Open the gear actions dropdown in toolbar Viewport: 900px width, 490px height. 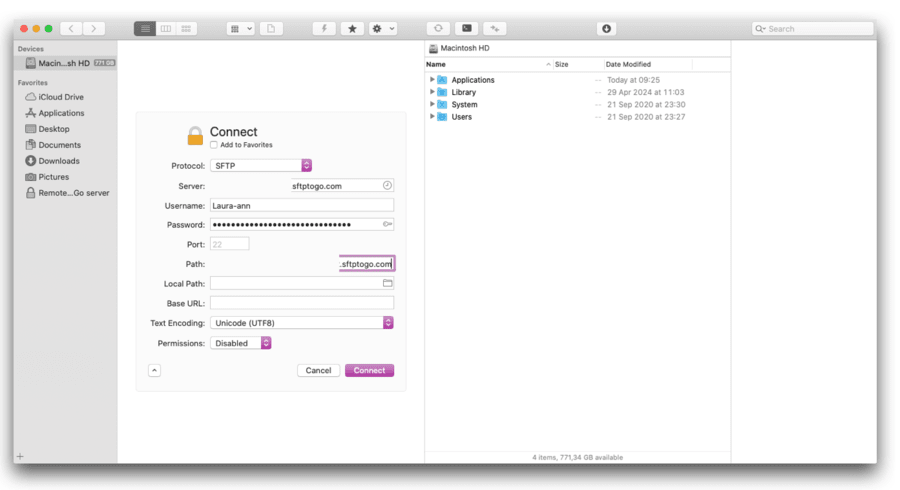point(383,28)
